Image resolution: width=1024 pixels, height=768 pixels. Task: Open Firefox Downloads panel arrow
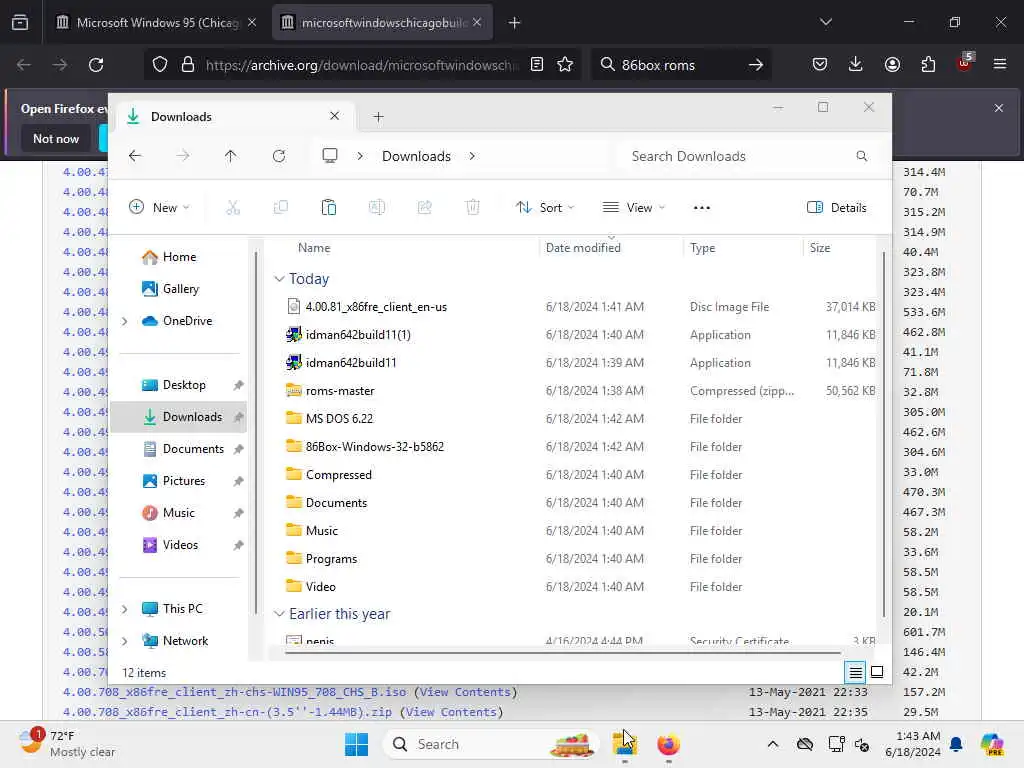856,65
